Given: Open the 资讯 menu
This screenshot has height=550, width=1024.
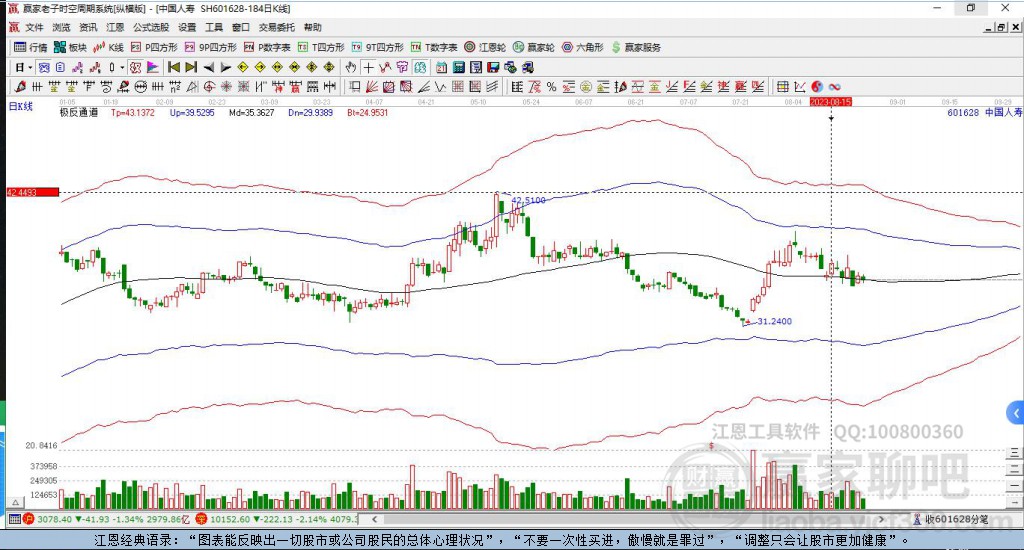Looking at the screenshot, I should click(x=88, y=27).
